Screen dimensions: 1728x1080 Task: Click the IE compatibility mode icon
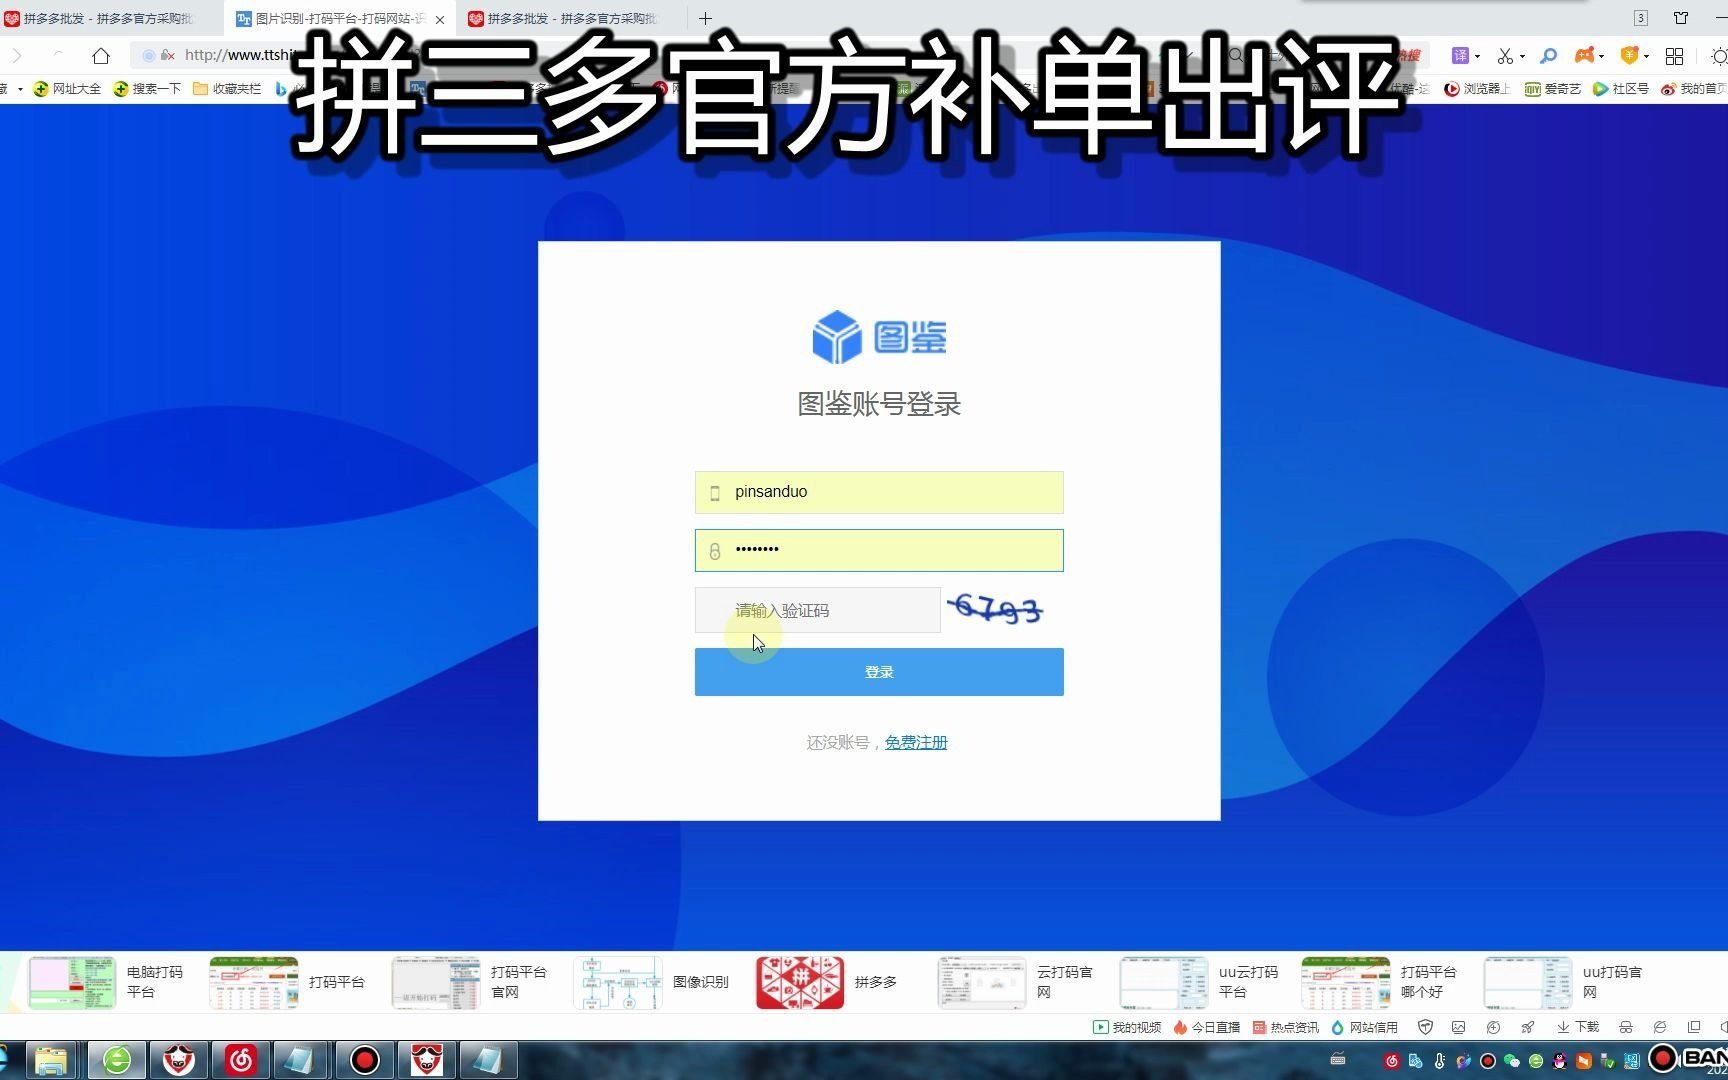click(x=1660, y=1027)
